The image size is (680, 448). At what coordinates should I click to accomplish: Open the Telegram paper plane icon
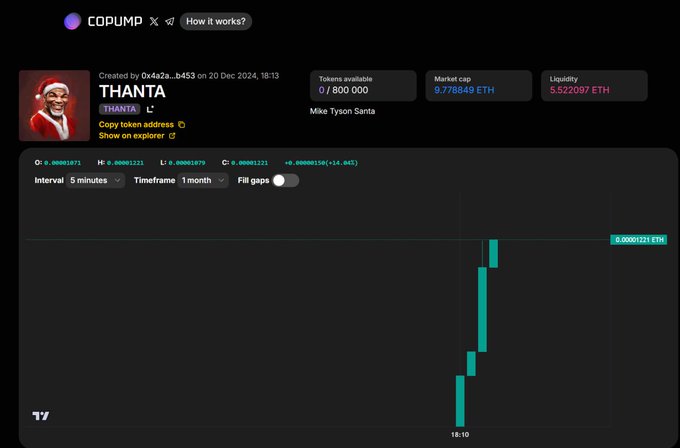pyautogui.click(x=170, y=21)
